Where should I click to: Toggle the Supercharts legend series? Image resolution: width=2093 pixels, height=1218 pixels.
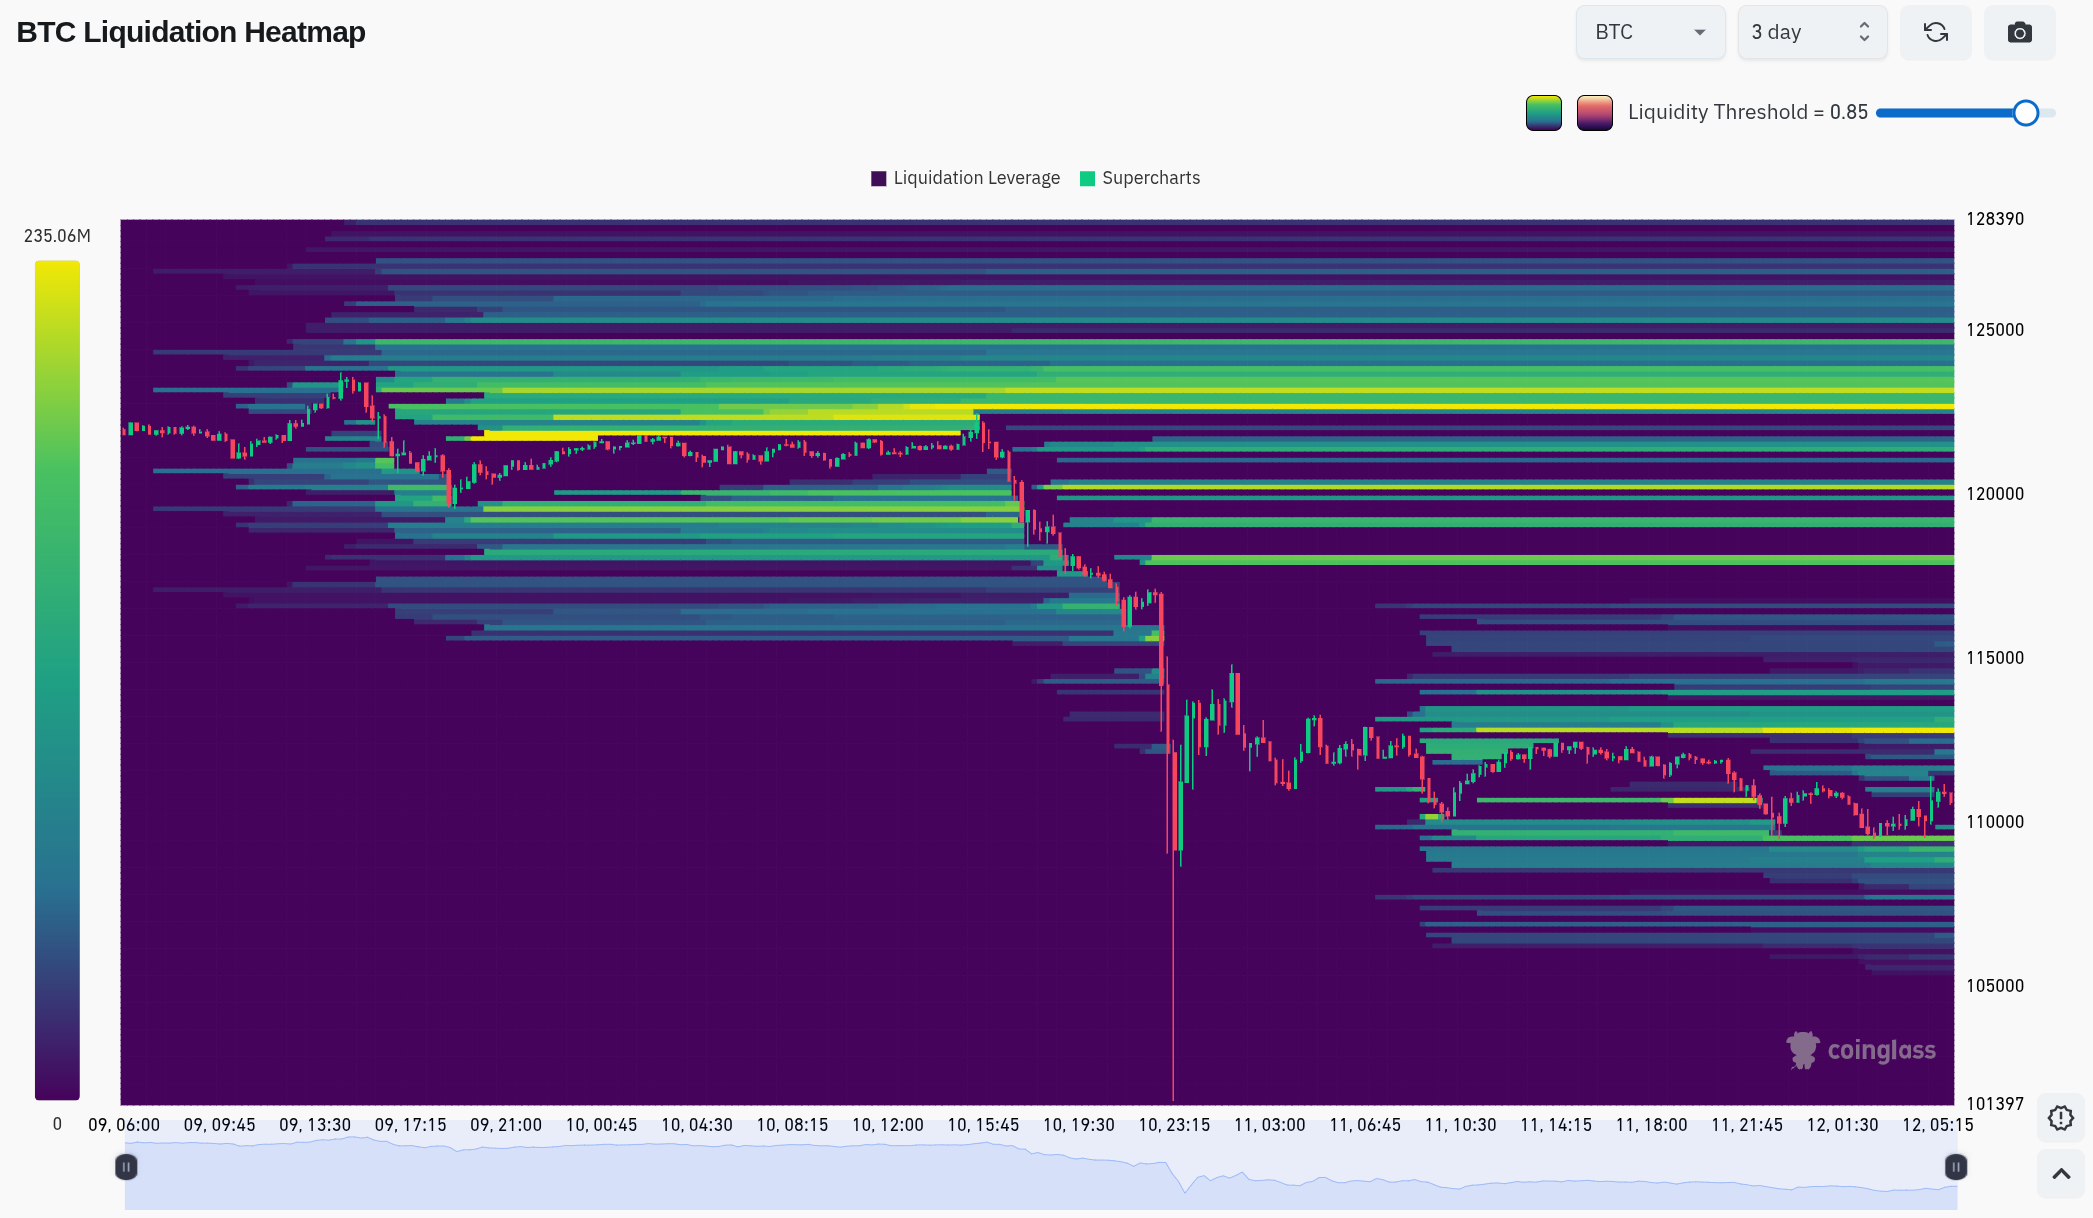click(x=1140, y=178)
